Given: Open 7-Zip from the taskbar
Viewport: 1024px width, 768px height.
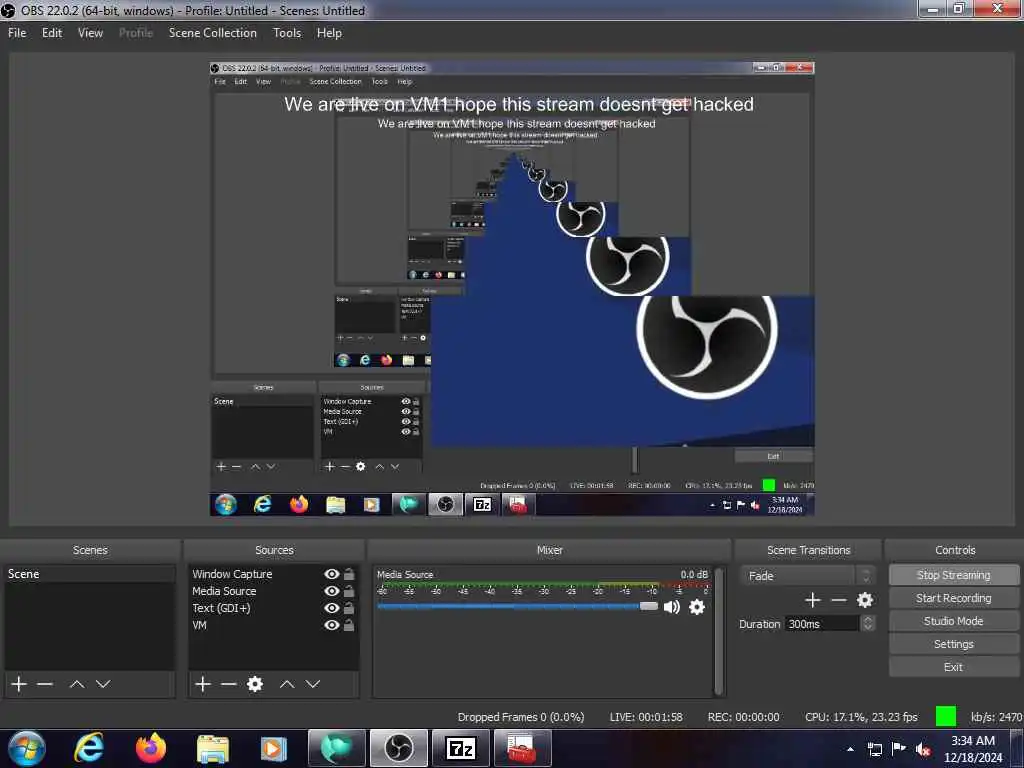Looking at the screenshot, I should click(x=461, y=748).
